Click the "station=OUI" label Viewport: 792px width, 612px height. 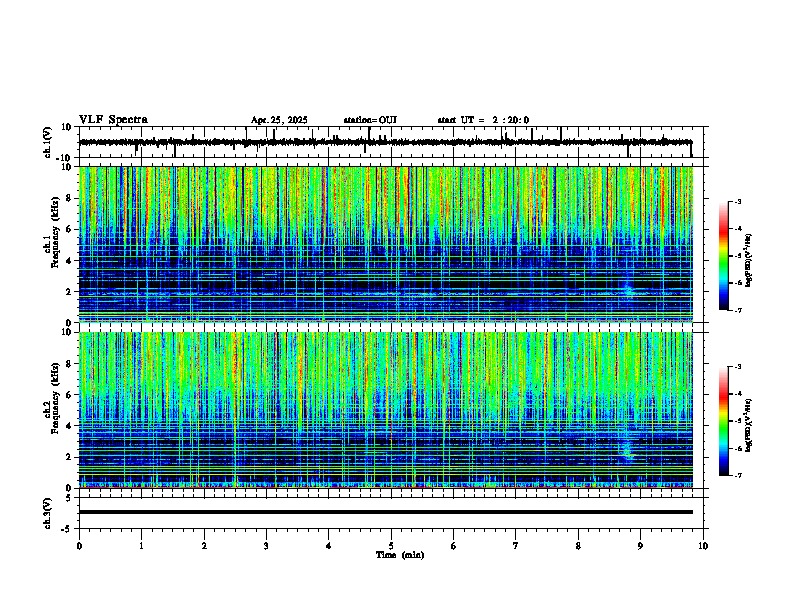[x=370, y=120]
